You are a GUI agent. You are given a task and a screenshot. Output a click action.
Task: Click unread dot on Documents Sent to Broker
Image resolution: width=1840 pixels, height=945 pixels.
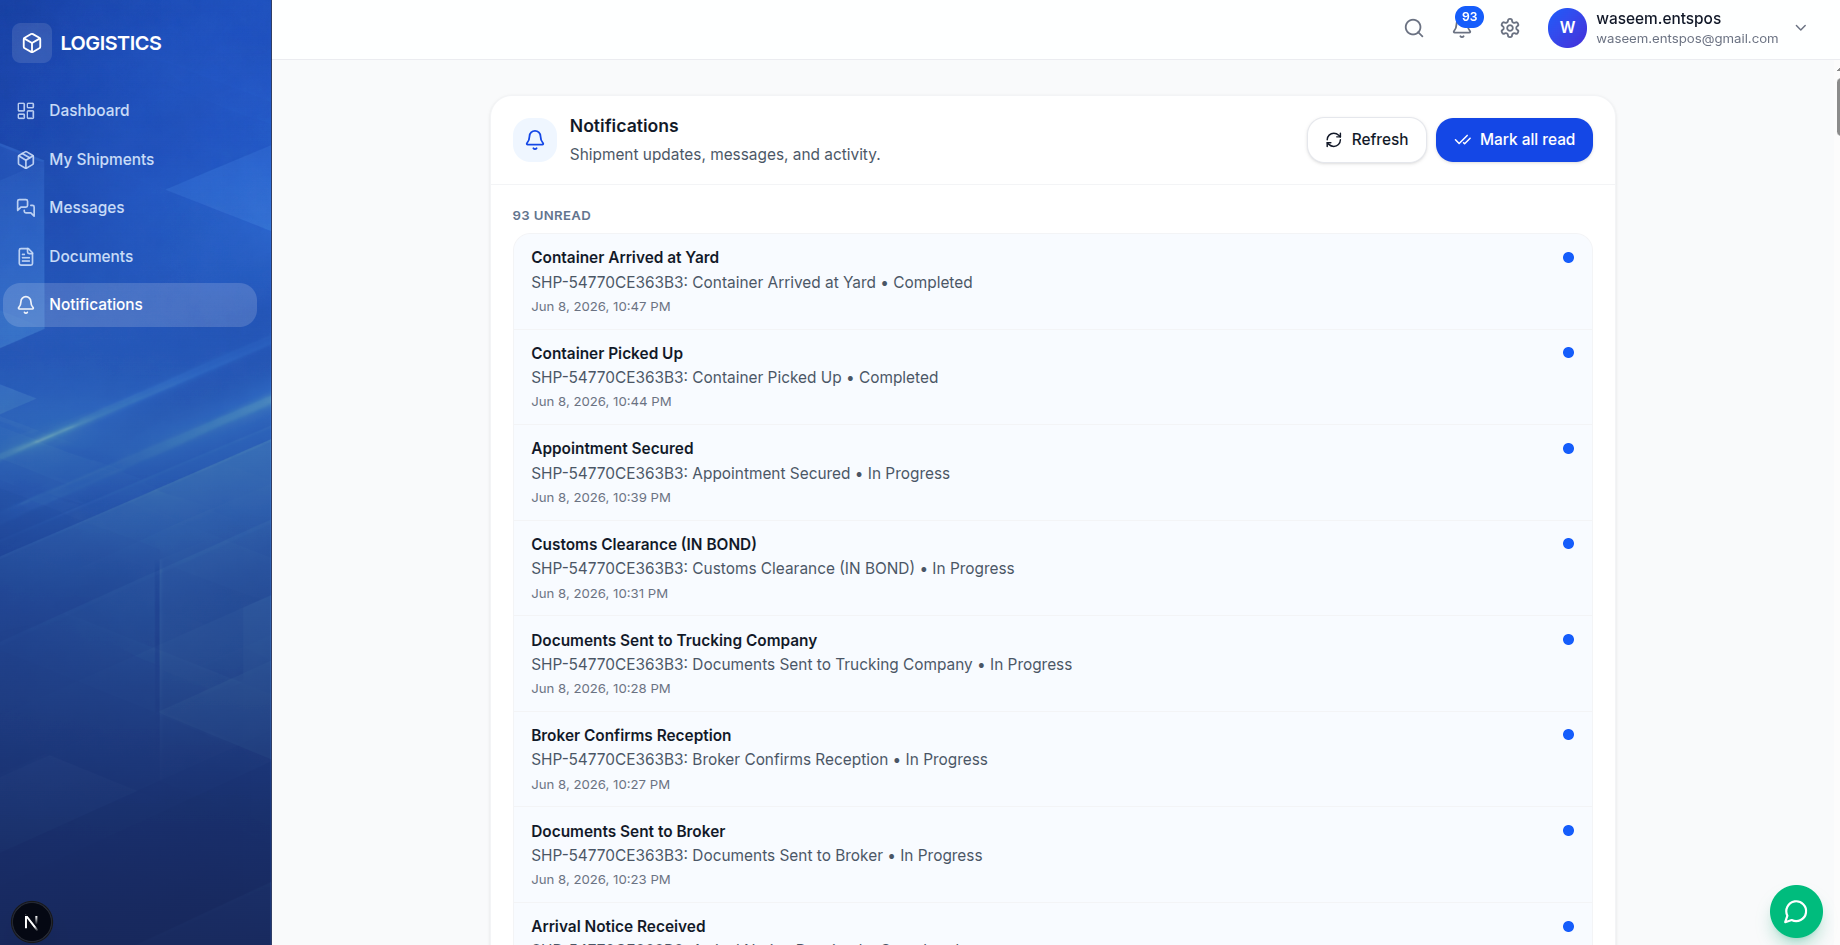coord(1568,830)
